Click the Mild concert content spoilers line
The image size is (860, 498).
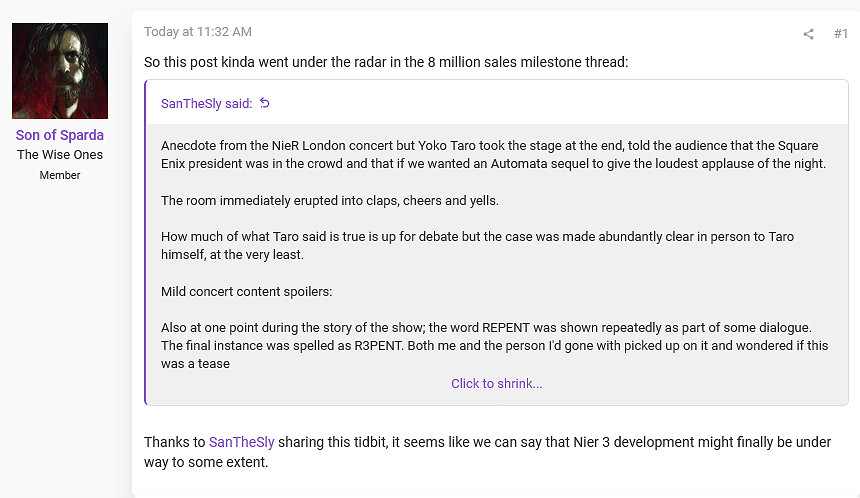pos(246,292)
